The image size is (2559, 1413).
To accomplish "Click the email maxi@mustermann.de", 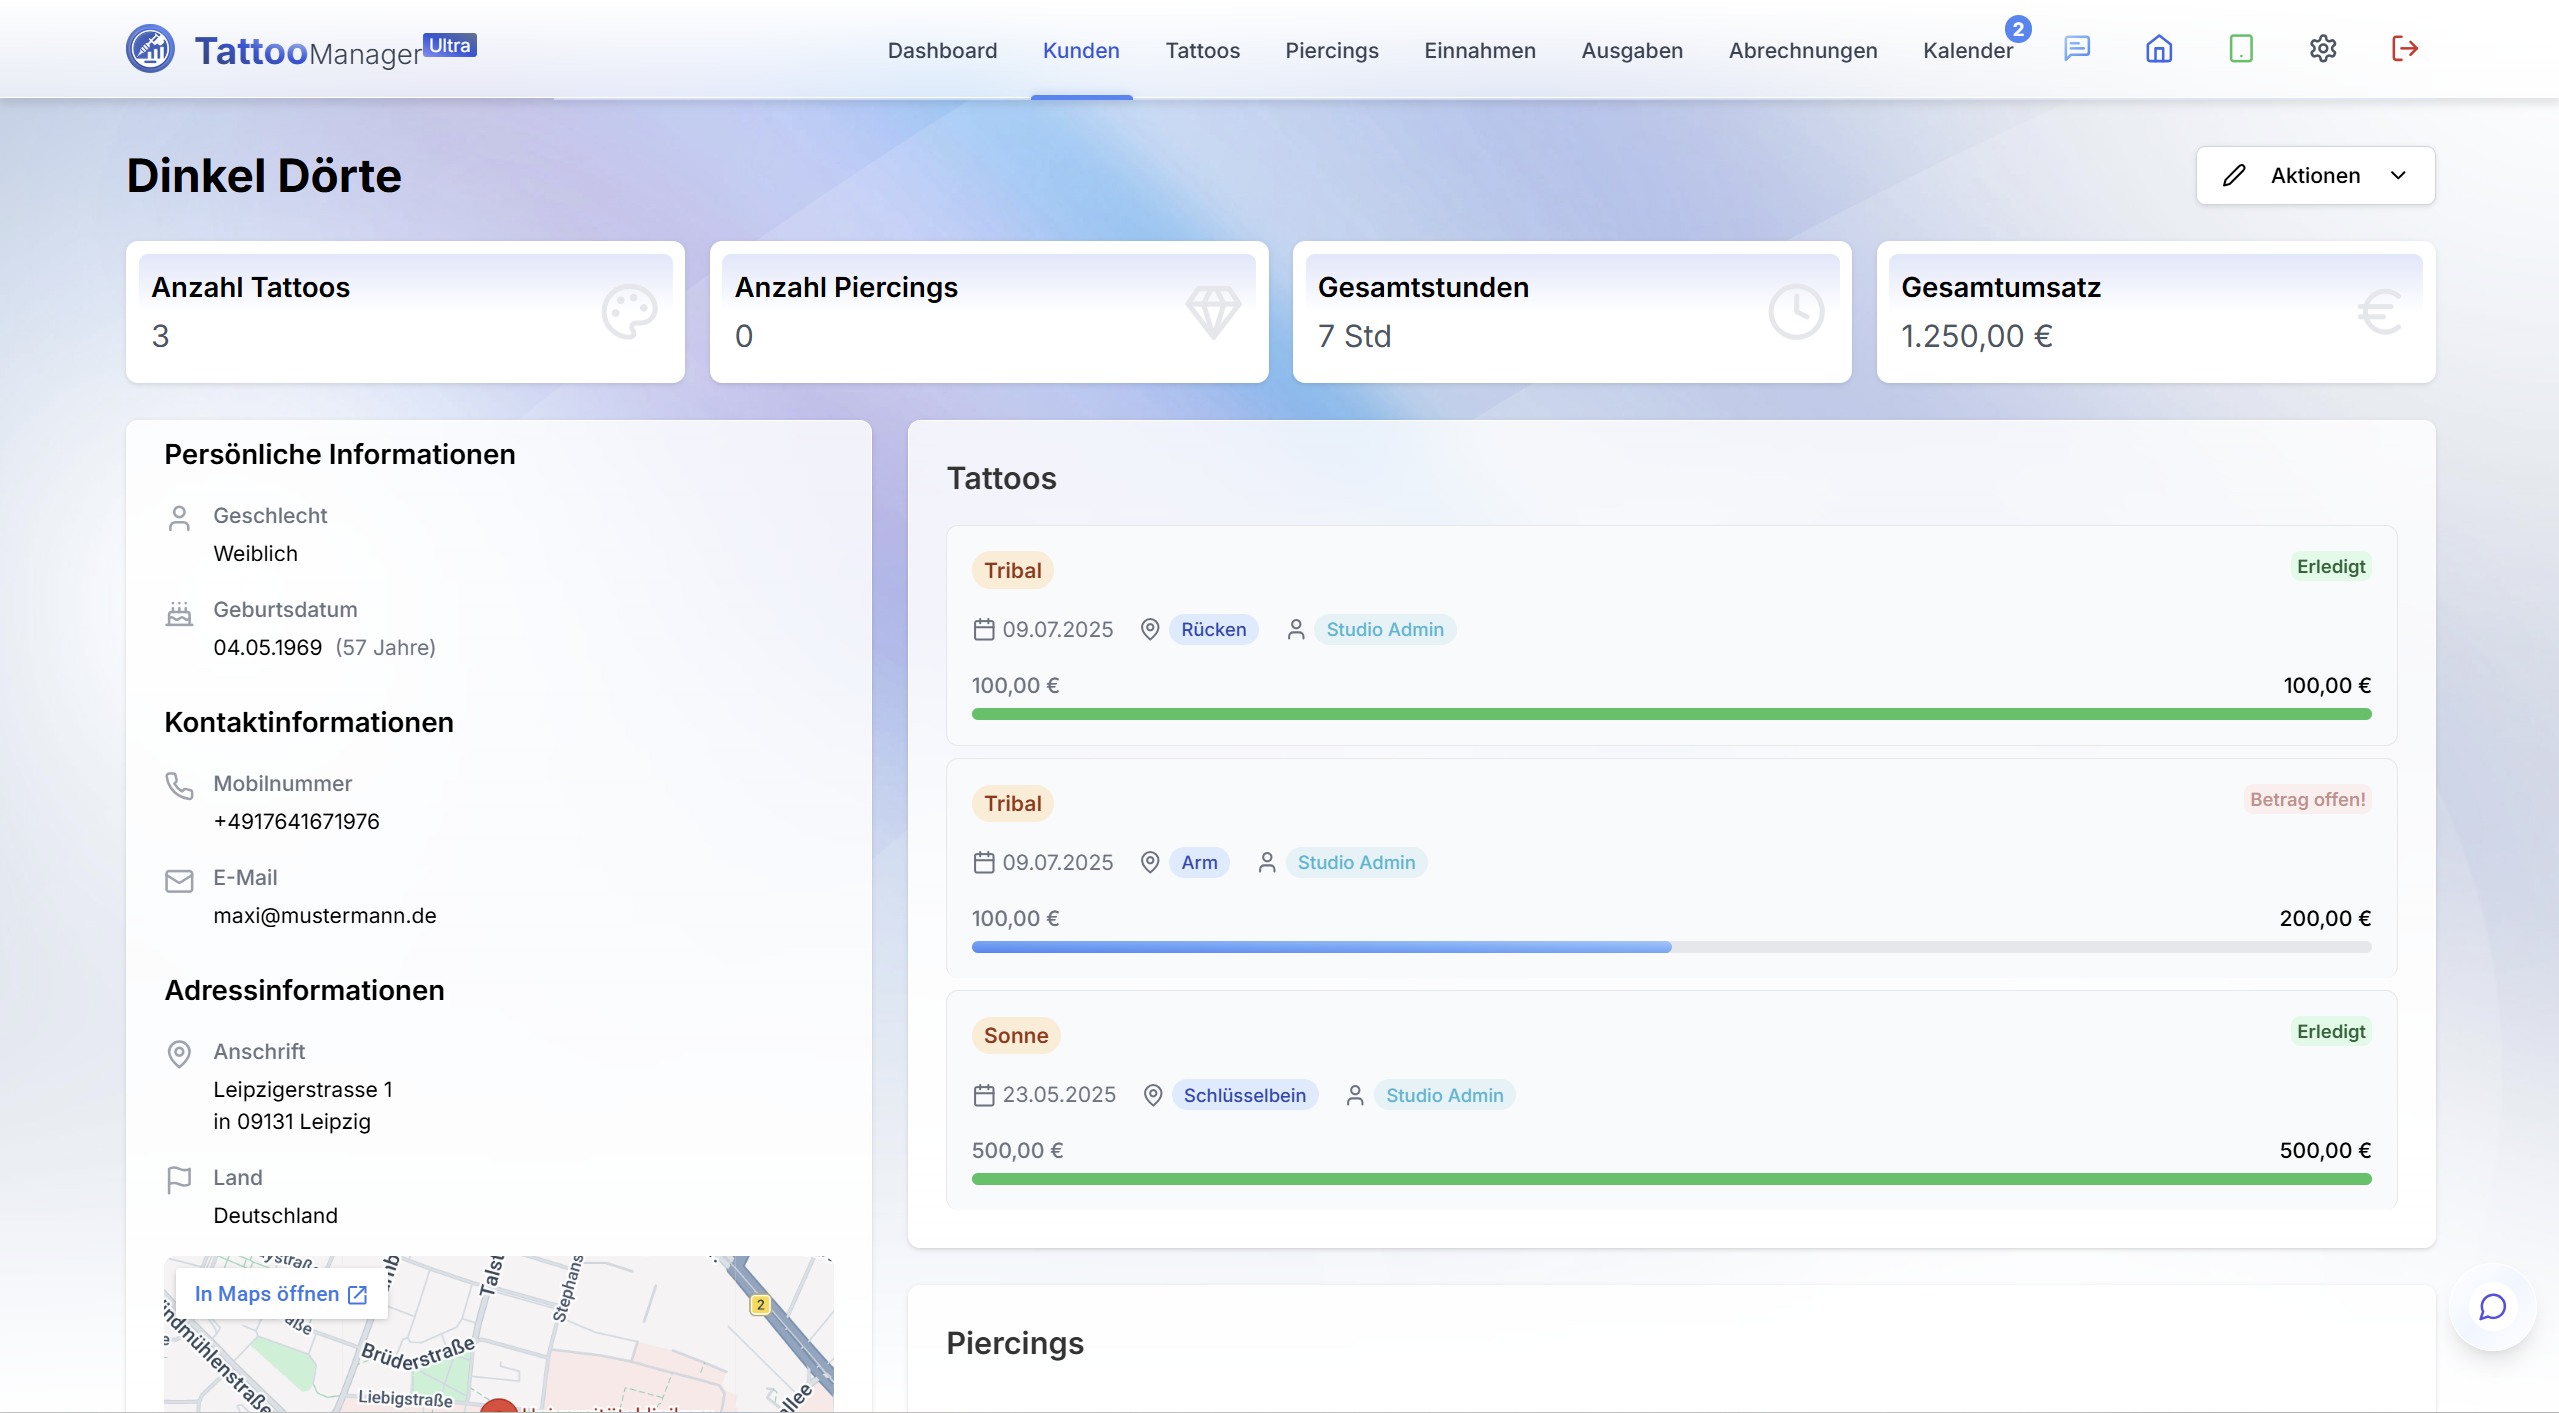I will (324, 915).
